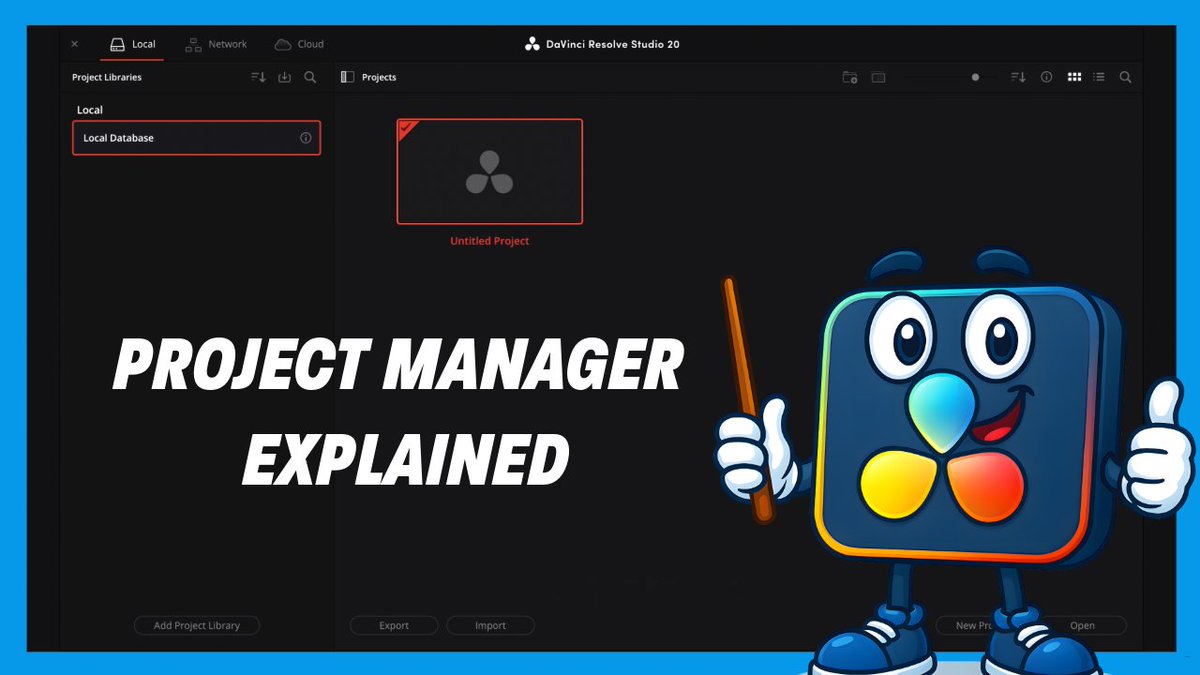Open project sort order options in Projects panel
This screenshot has height=675, width=1200.
(1018, 77)
